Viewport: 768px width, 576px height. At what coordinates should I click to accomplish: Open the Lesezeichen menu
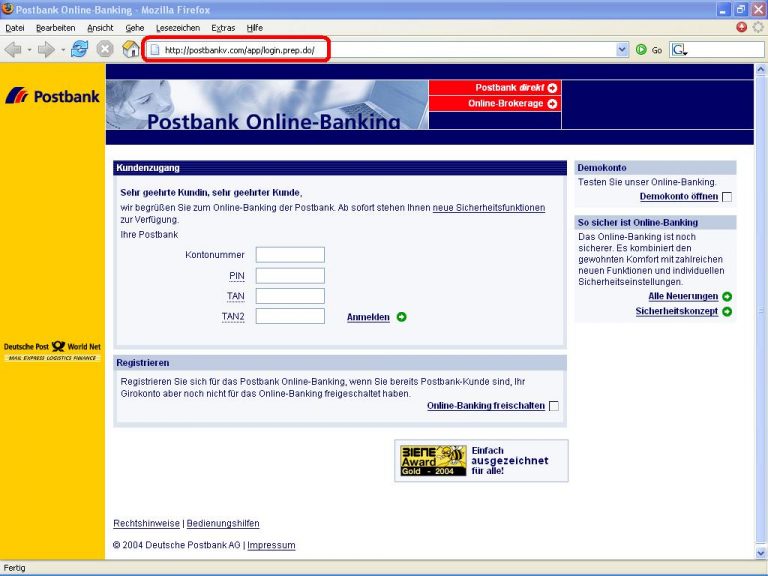click(179, 28)
